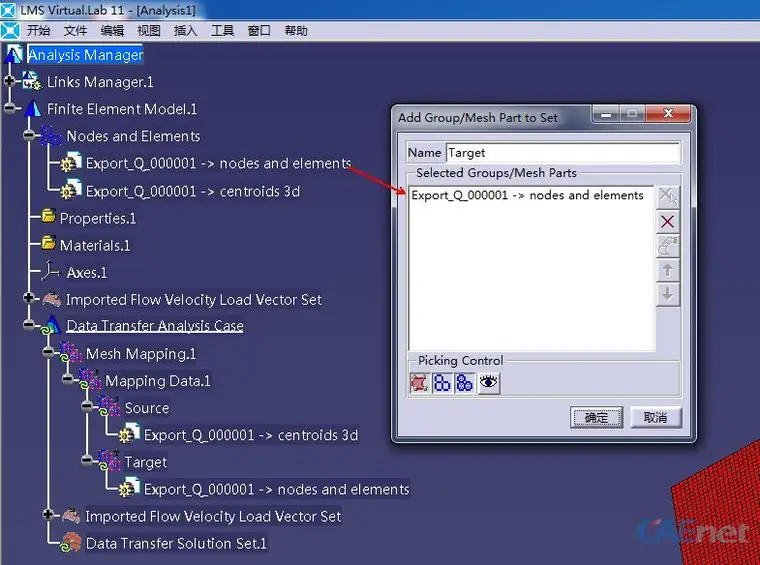Select 'Export_Q_000001 -> centroids 3d' under Nodes and Elements
The image size is (760, 565).
[192, 191]
